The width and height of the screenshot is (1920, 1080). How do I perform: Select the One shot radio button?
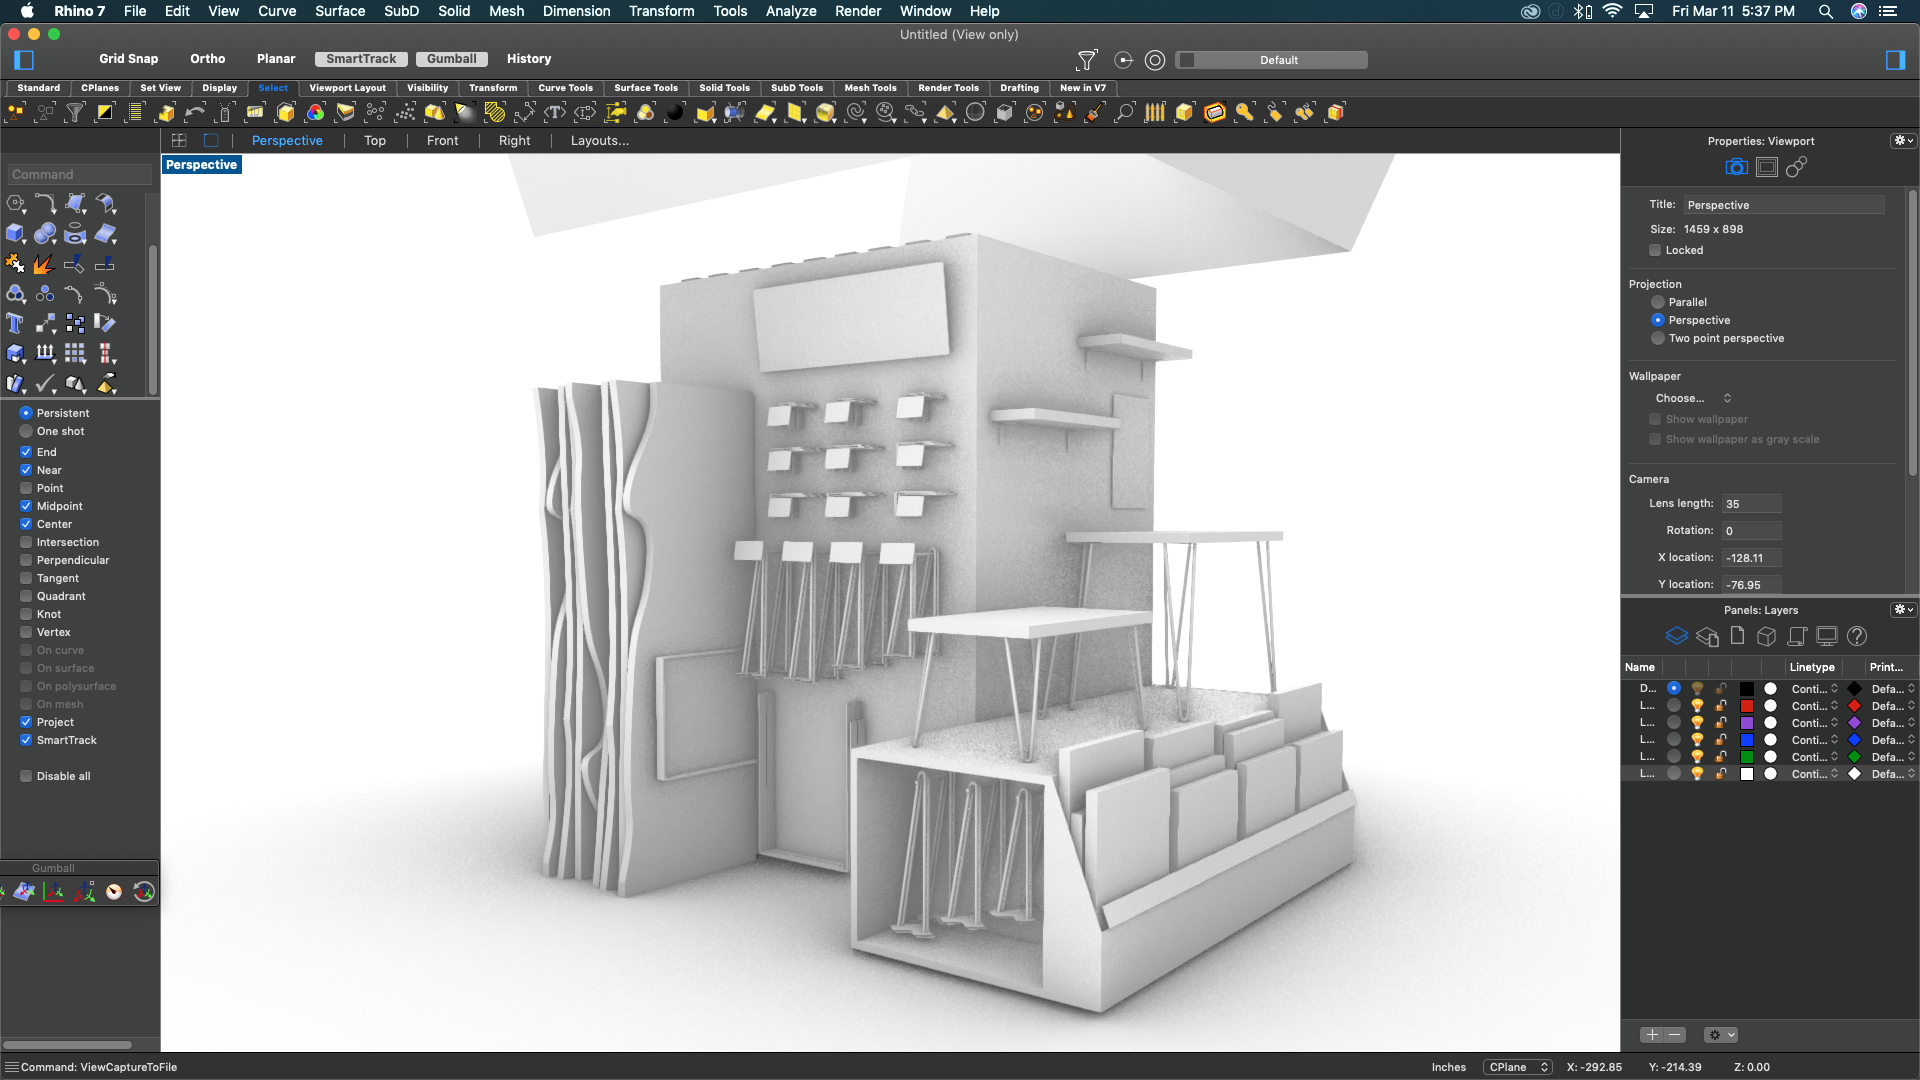26,431
